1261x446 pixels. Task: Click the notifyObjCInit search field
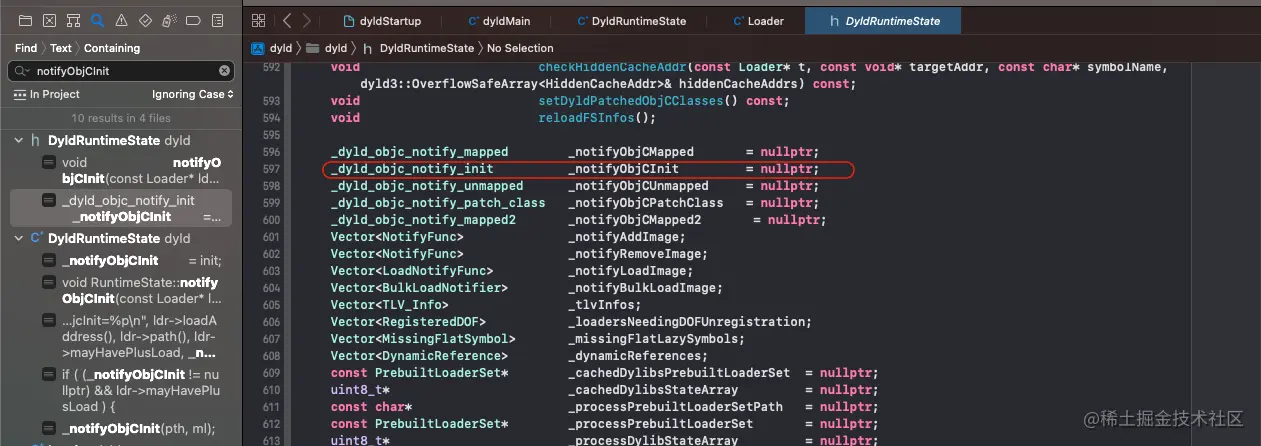point(121,71)
